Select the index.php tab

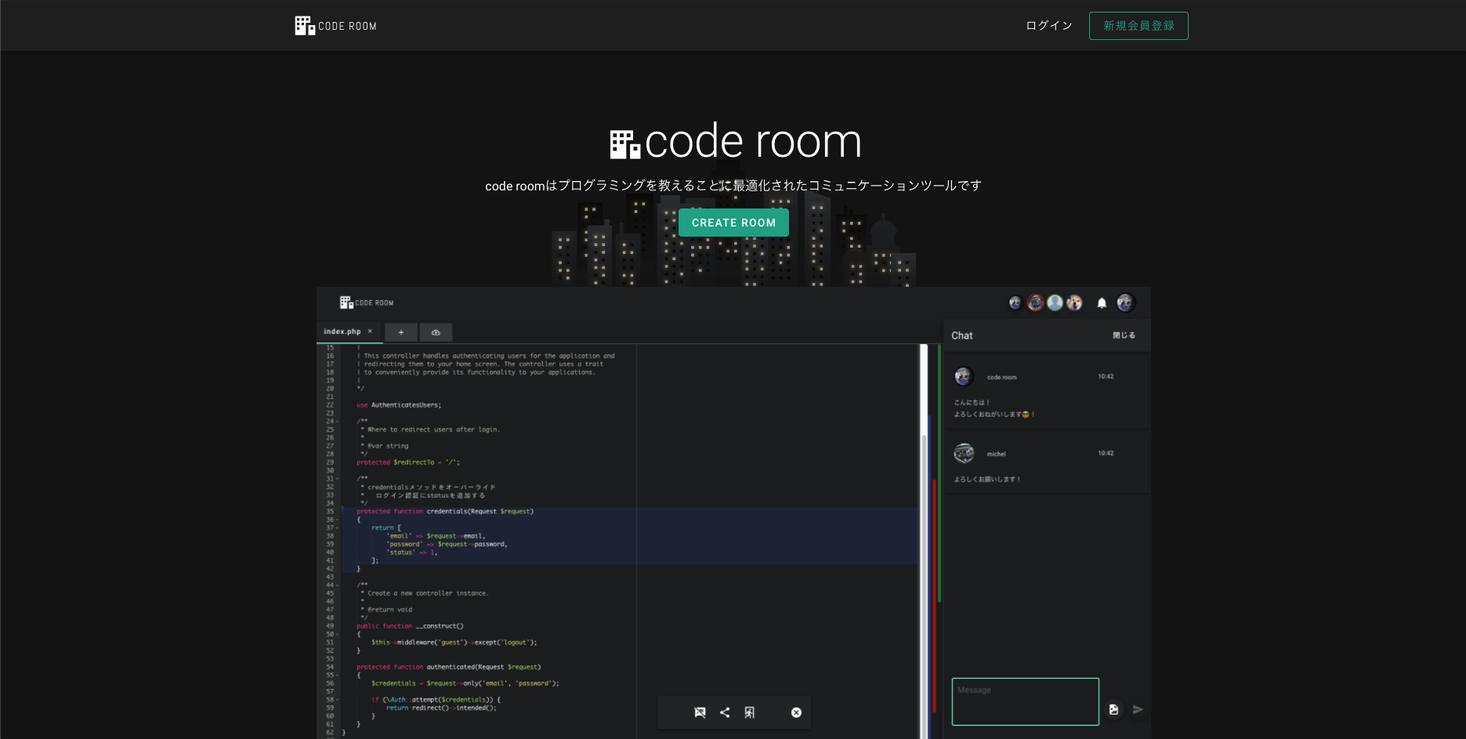click(344, 331)
